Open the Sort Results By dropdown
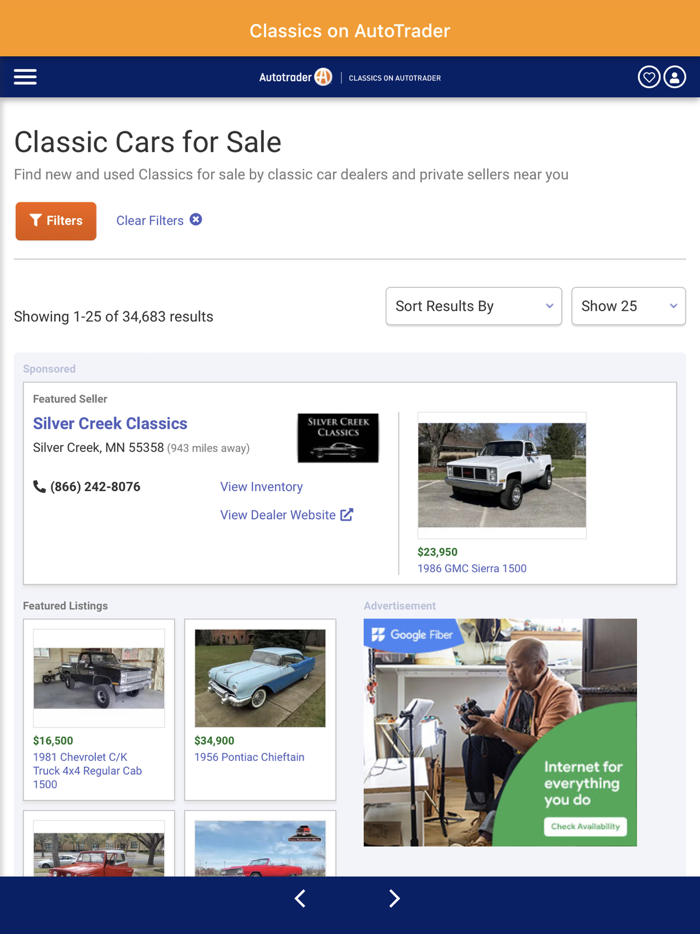This screenshot has height=934, width=700. click(x=473, y=306)
